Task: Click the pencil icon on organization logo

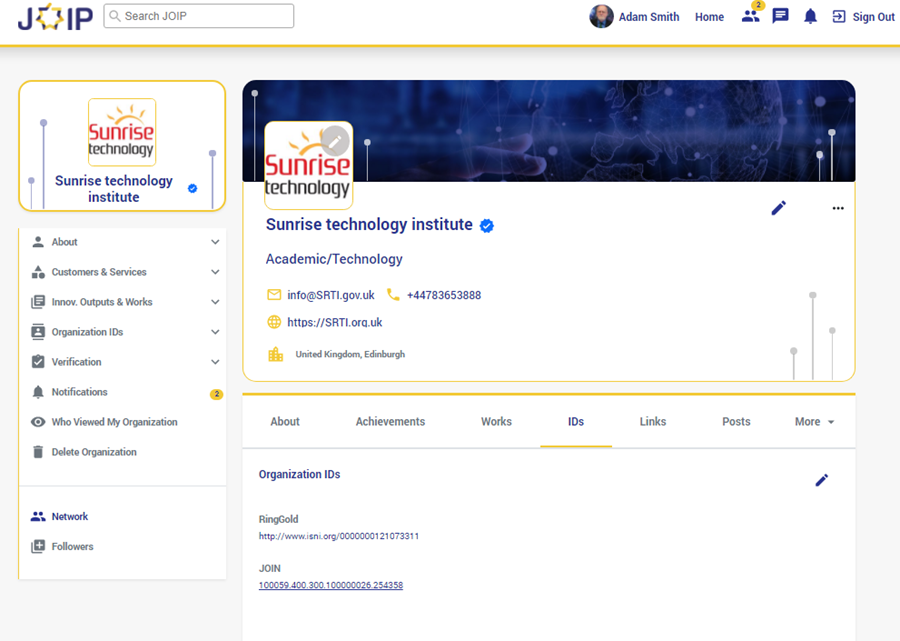Action: pos(335,141)
